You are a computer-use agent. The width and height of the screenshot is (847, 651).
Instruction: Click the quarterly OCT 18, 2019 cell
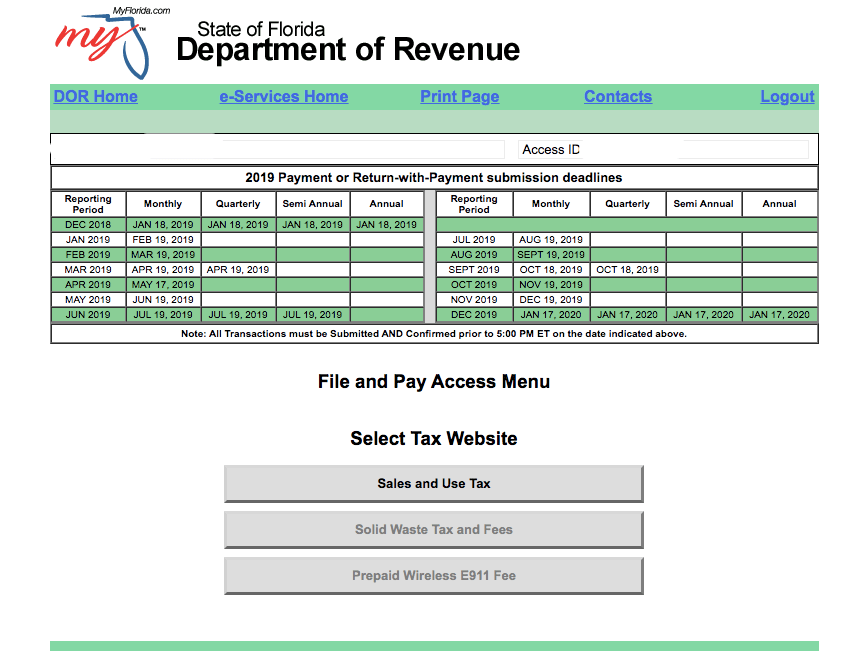point(628,270)
